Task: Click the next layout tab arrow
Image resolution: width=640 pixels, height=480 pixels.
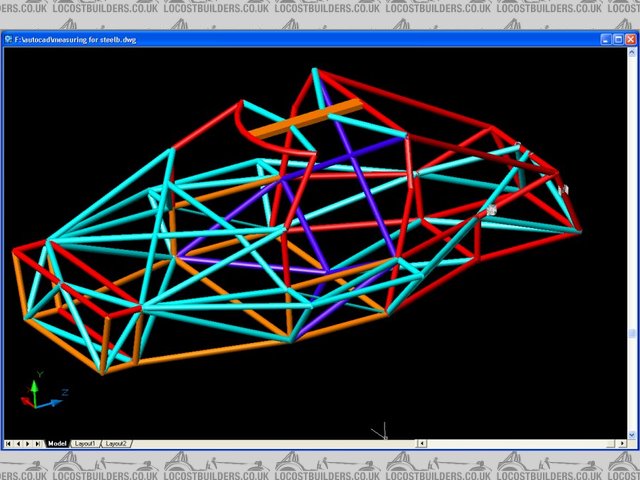Action: (x=29, y=443)
